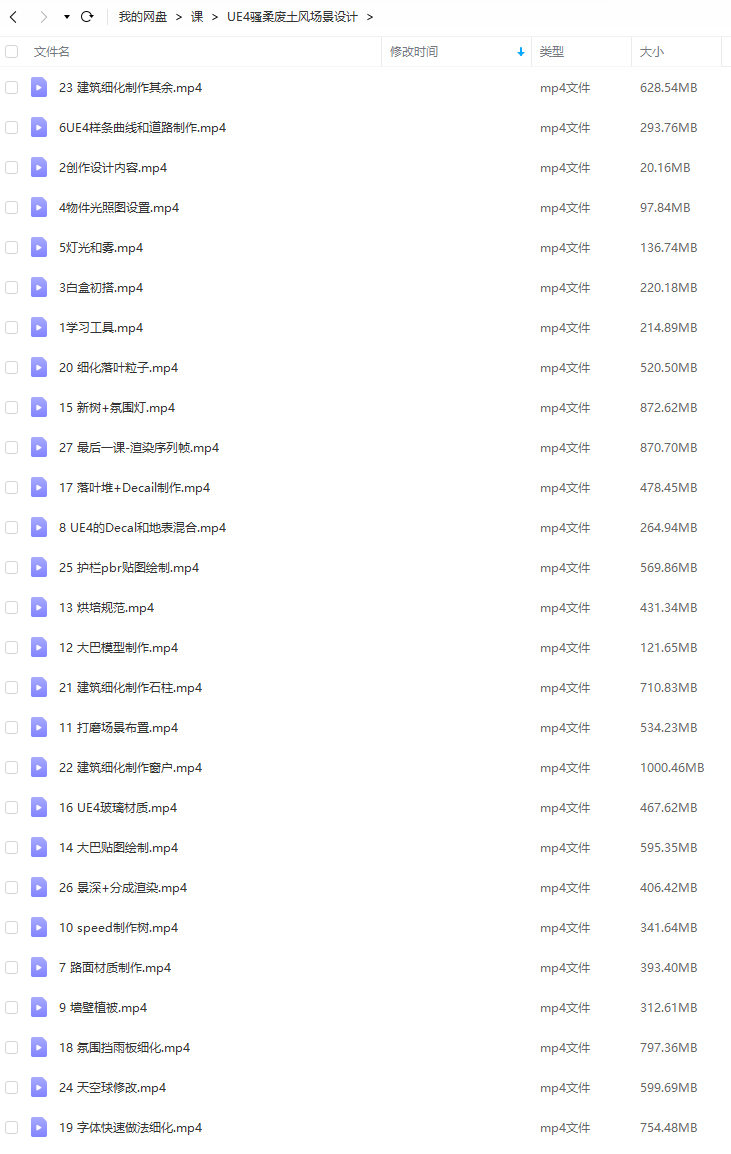731x1154 pixels.
Task: Check the box for 2创作设计内容.mp4
Action: pyautogui.click(x=12, y=168)
